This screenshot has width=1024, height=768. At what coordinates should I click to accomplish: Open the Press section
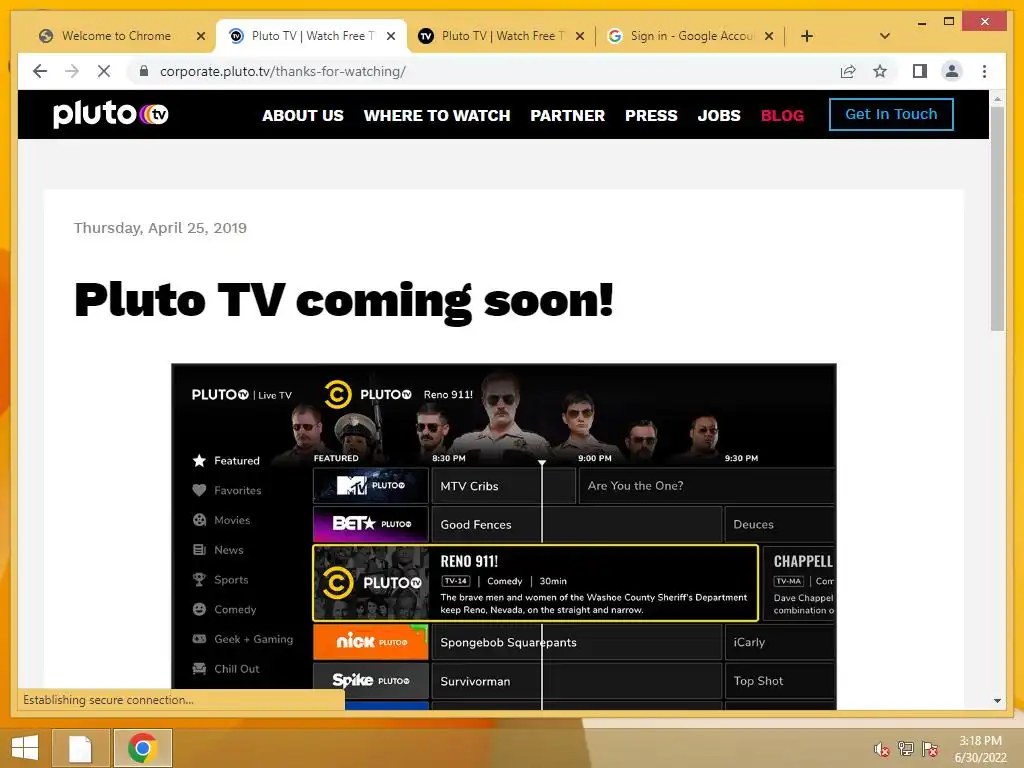tap(651, 116)
